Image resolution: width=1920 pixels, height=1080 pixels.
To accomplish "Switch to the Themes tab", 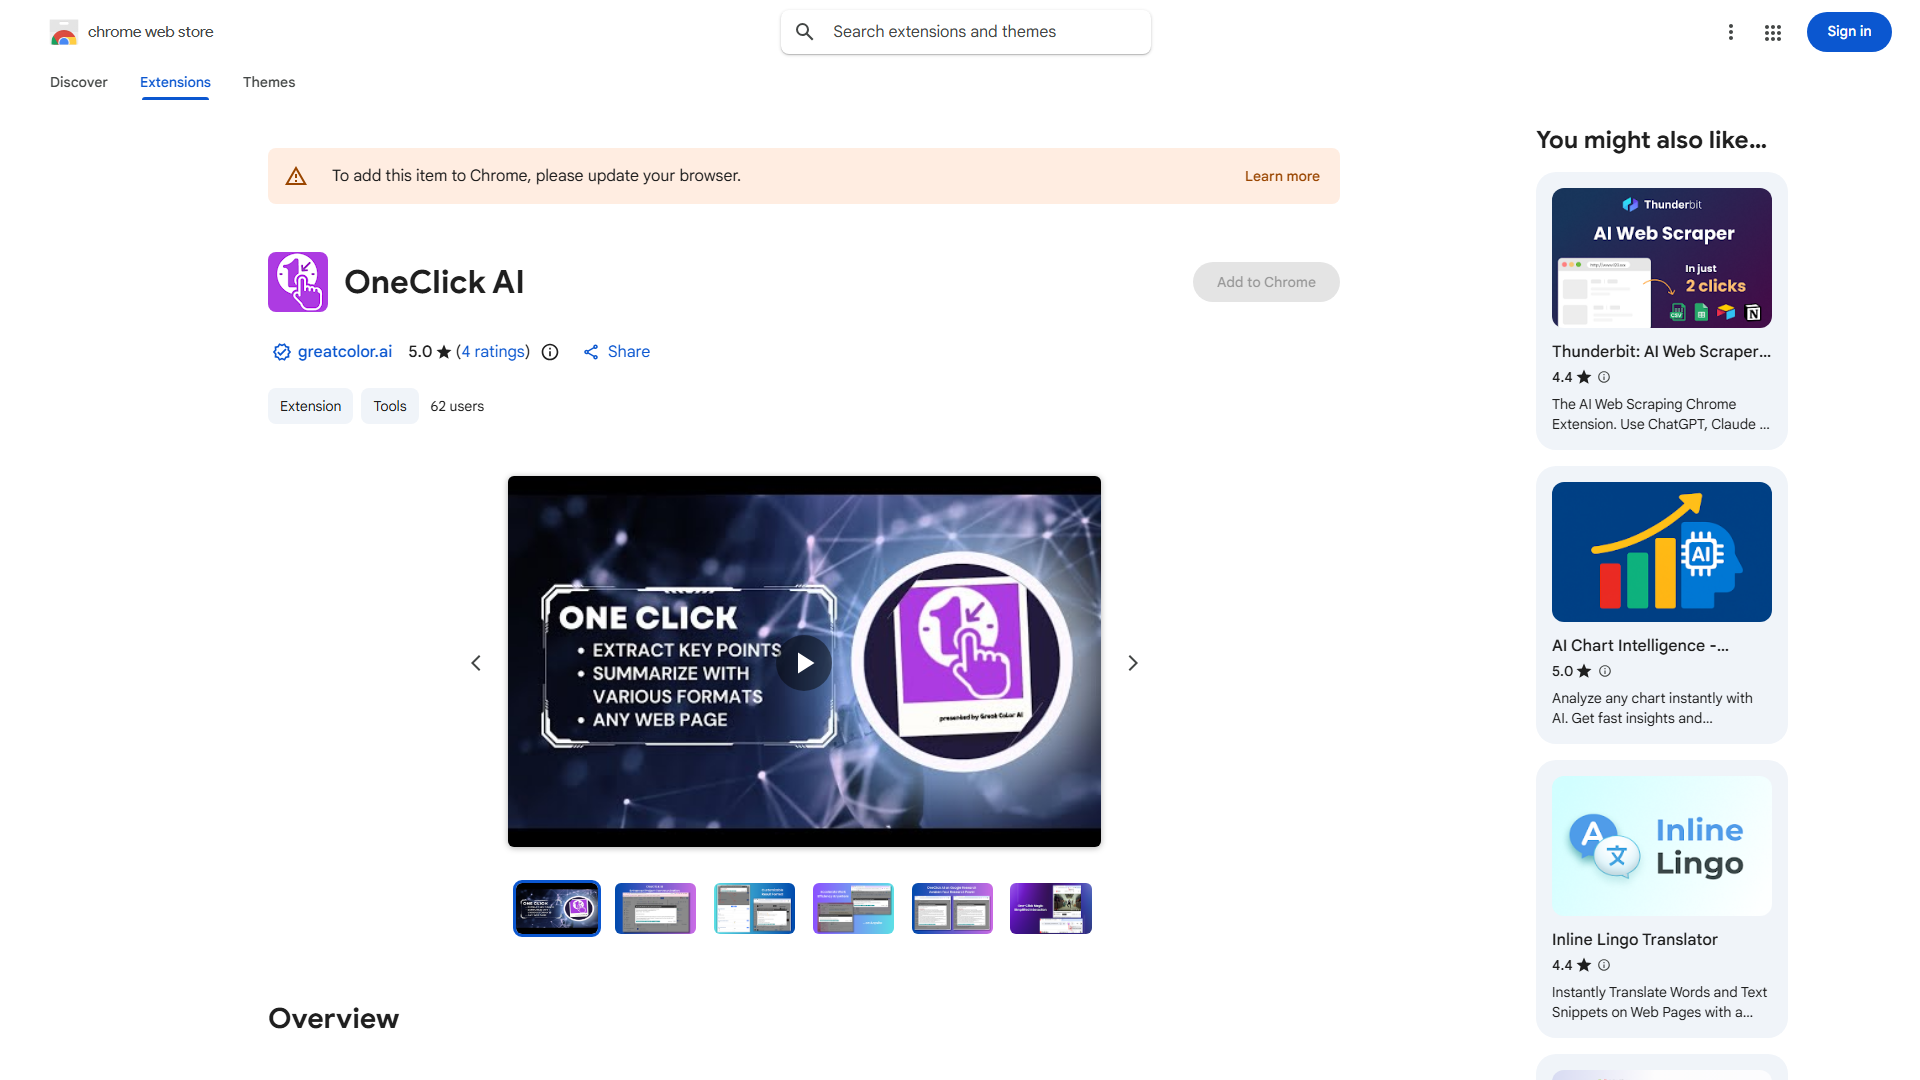I will click(x=268, y=82).
